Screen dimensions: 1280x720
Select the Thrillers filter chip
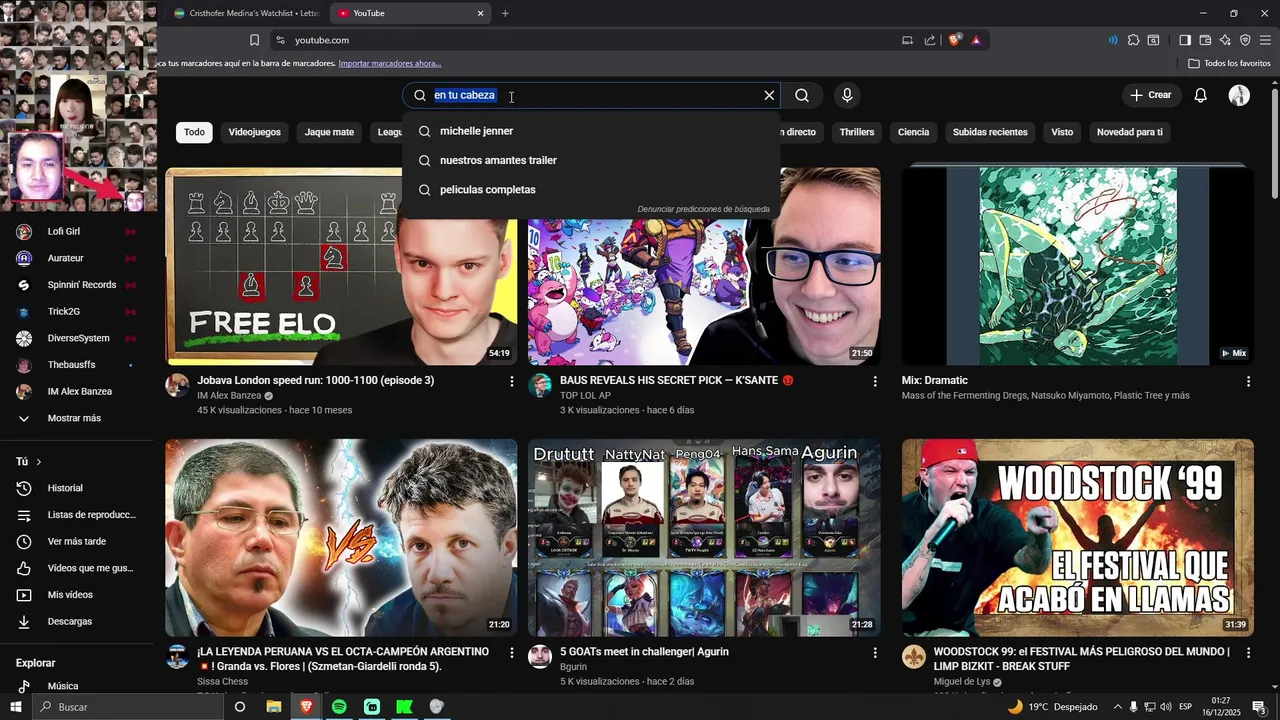tap(857, 132)
